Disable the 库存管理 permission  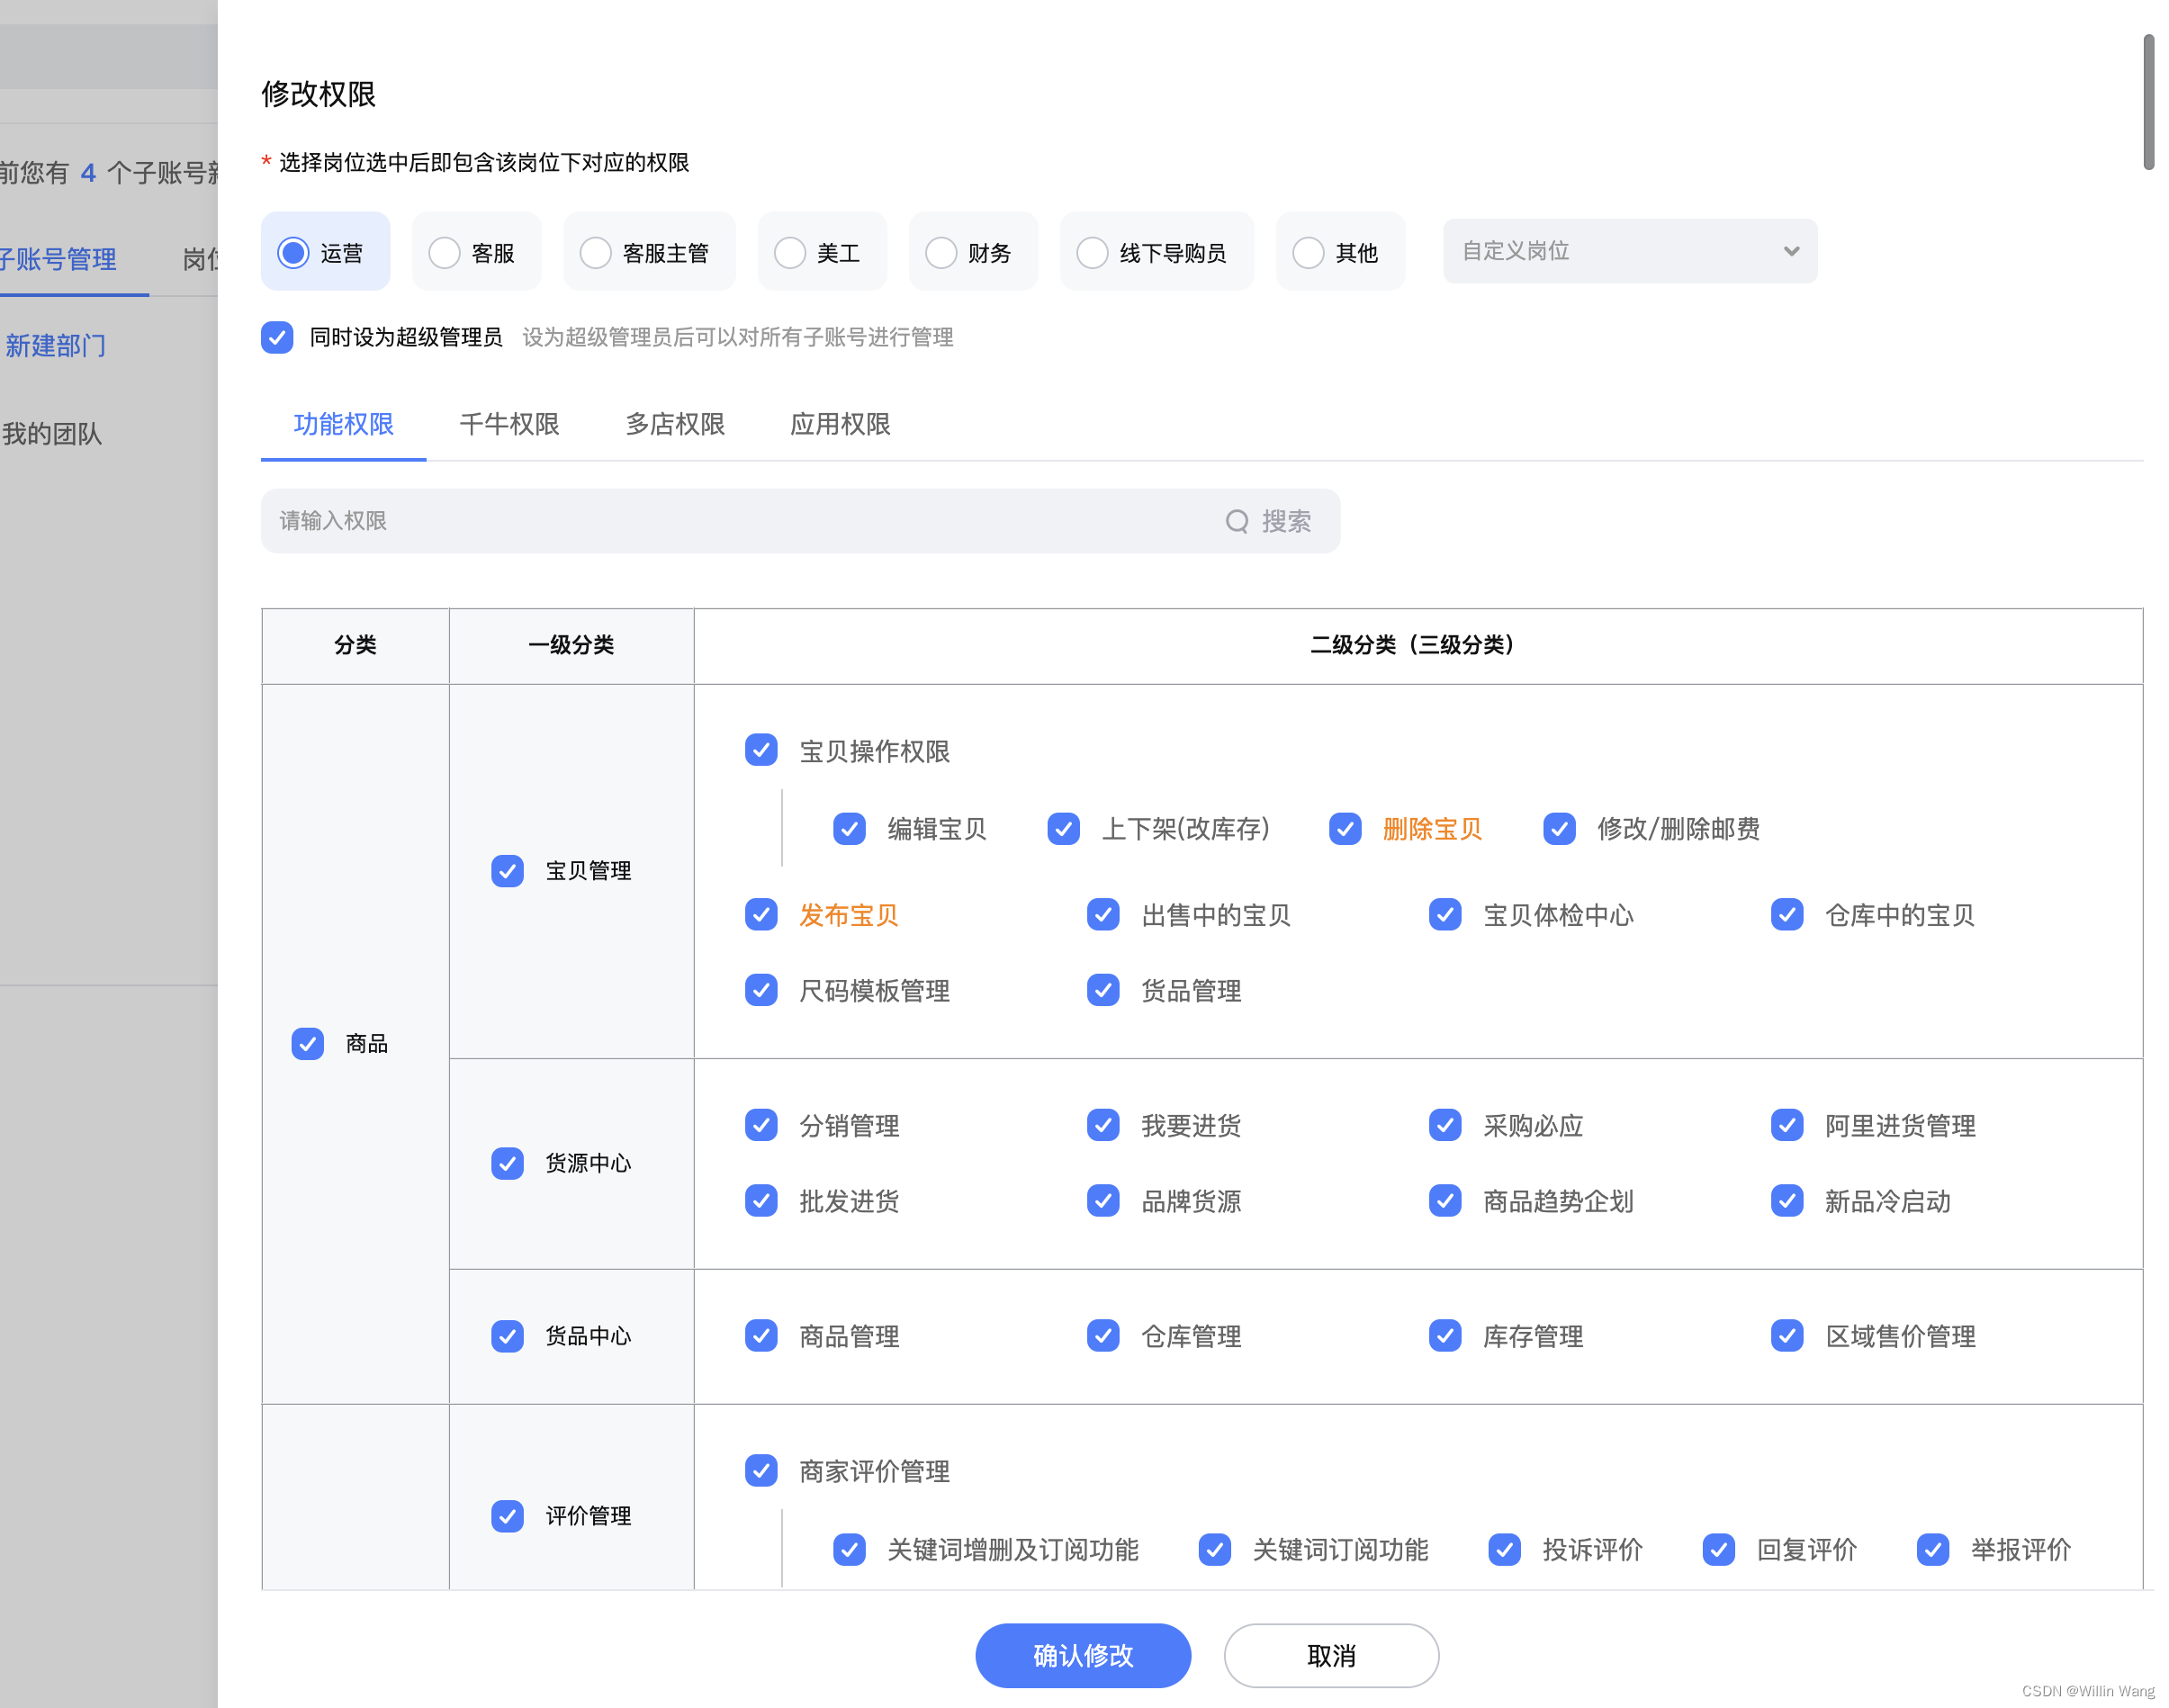click(x=1445, y=1336)
